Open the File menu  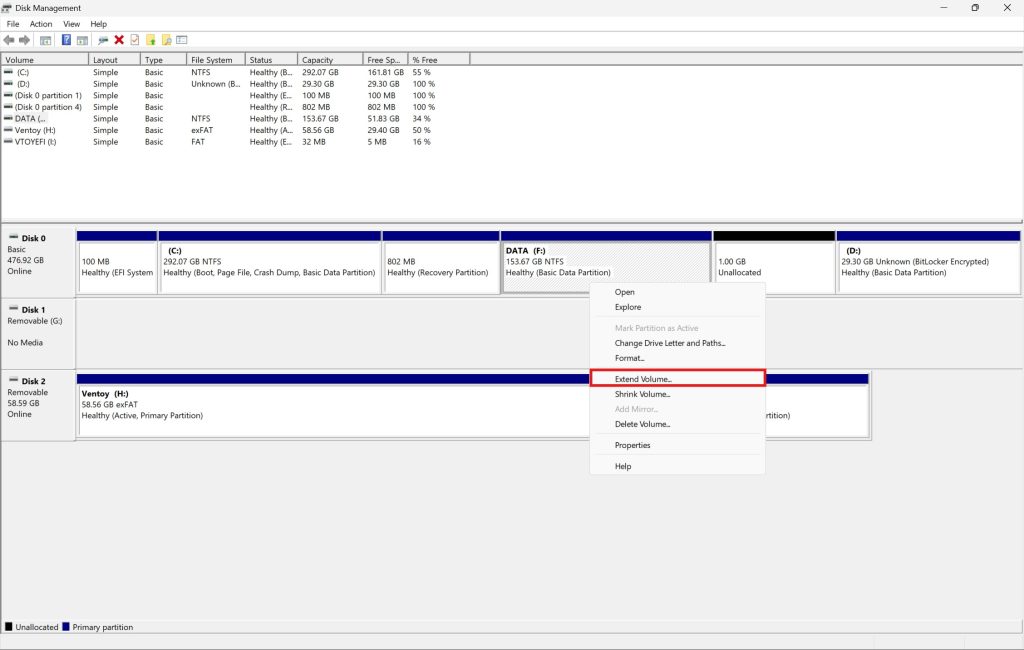13,24
